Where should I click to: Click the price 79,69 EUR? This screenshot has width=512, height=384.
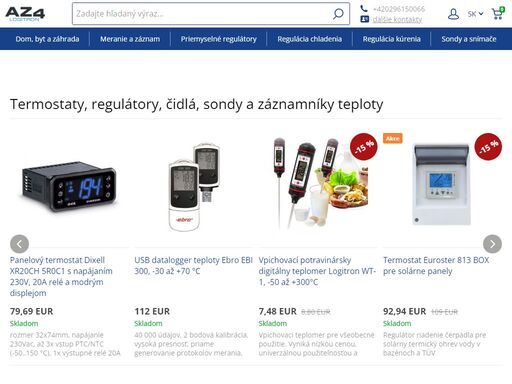(x=31, y=311)
